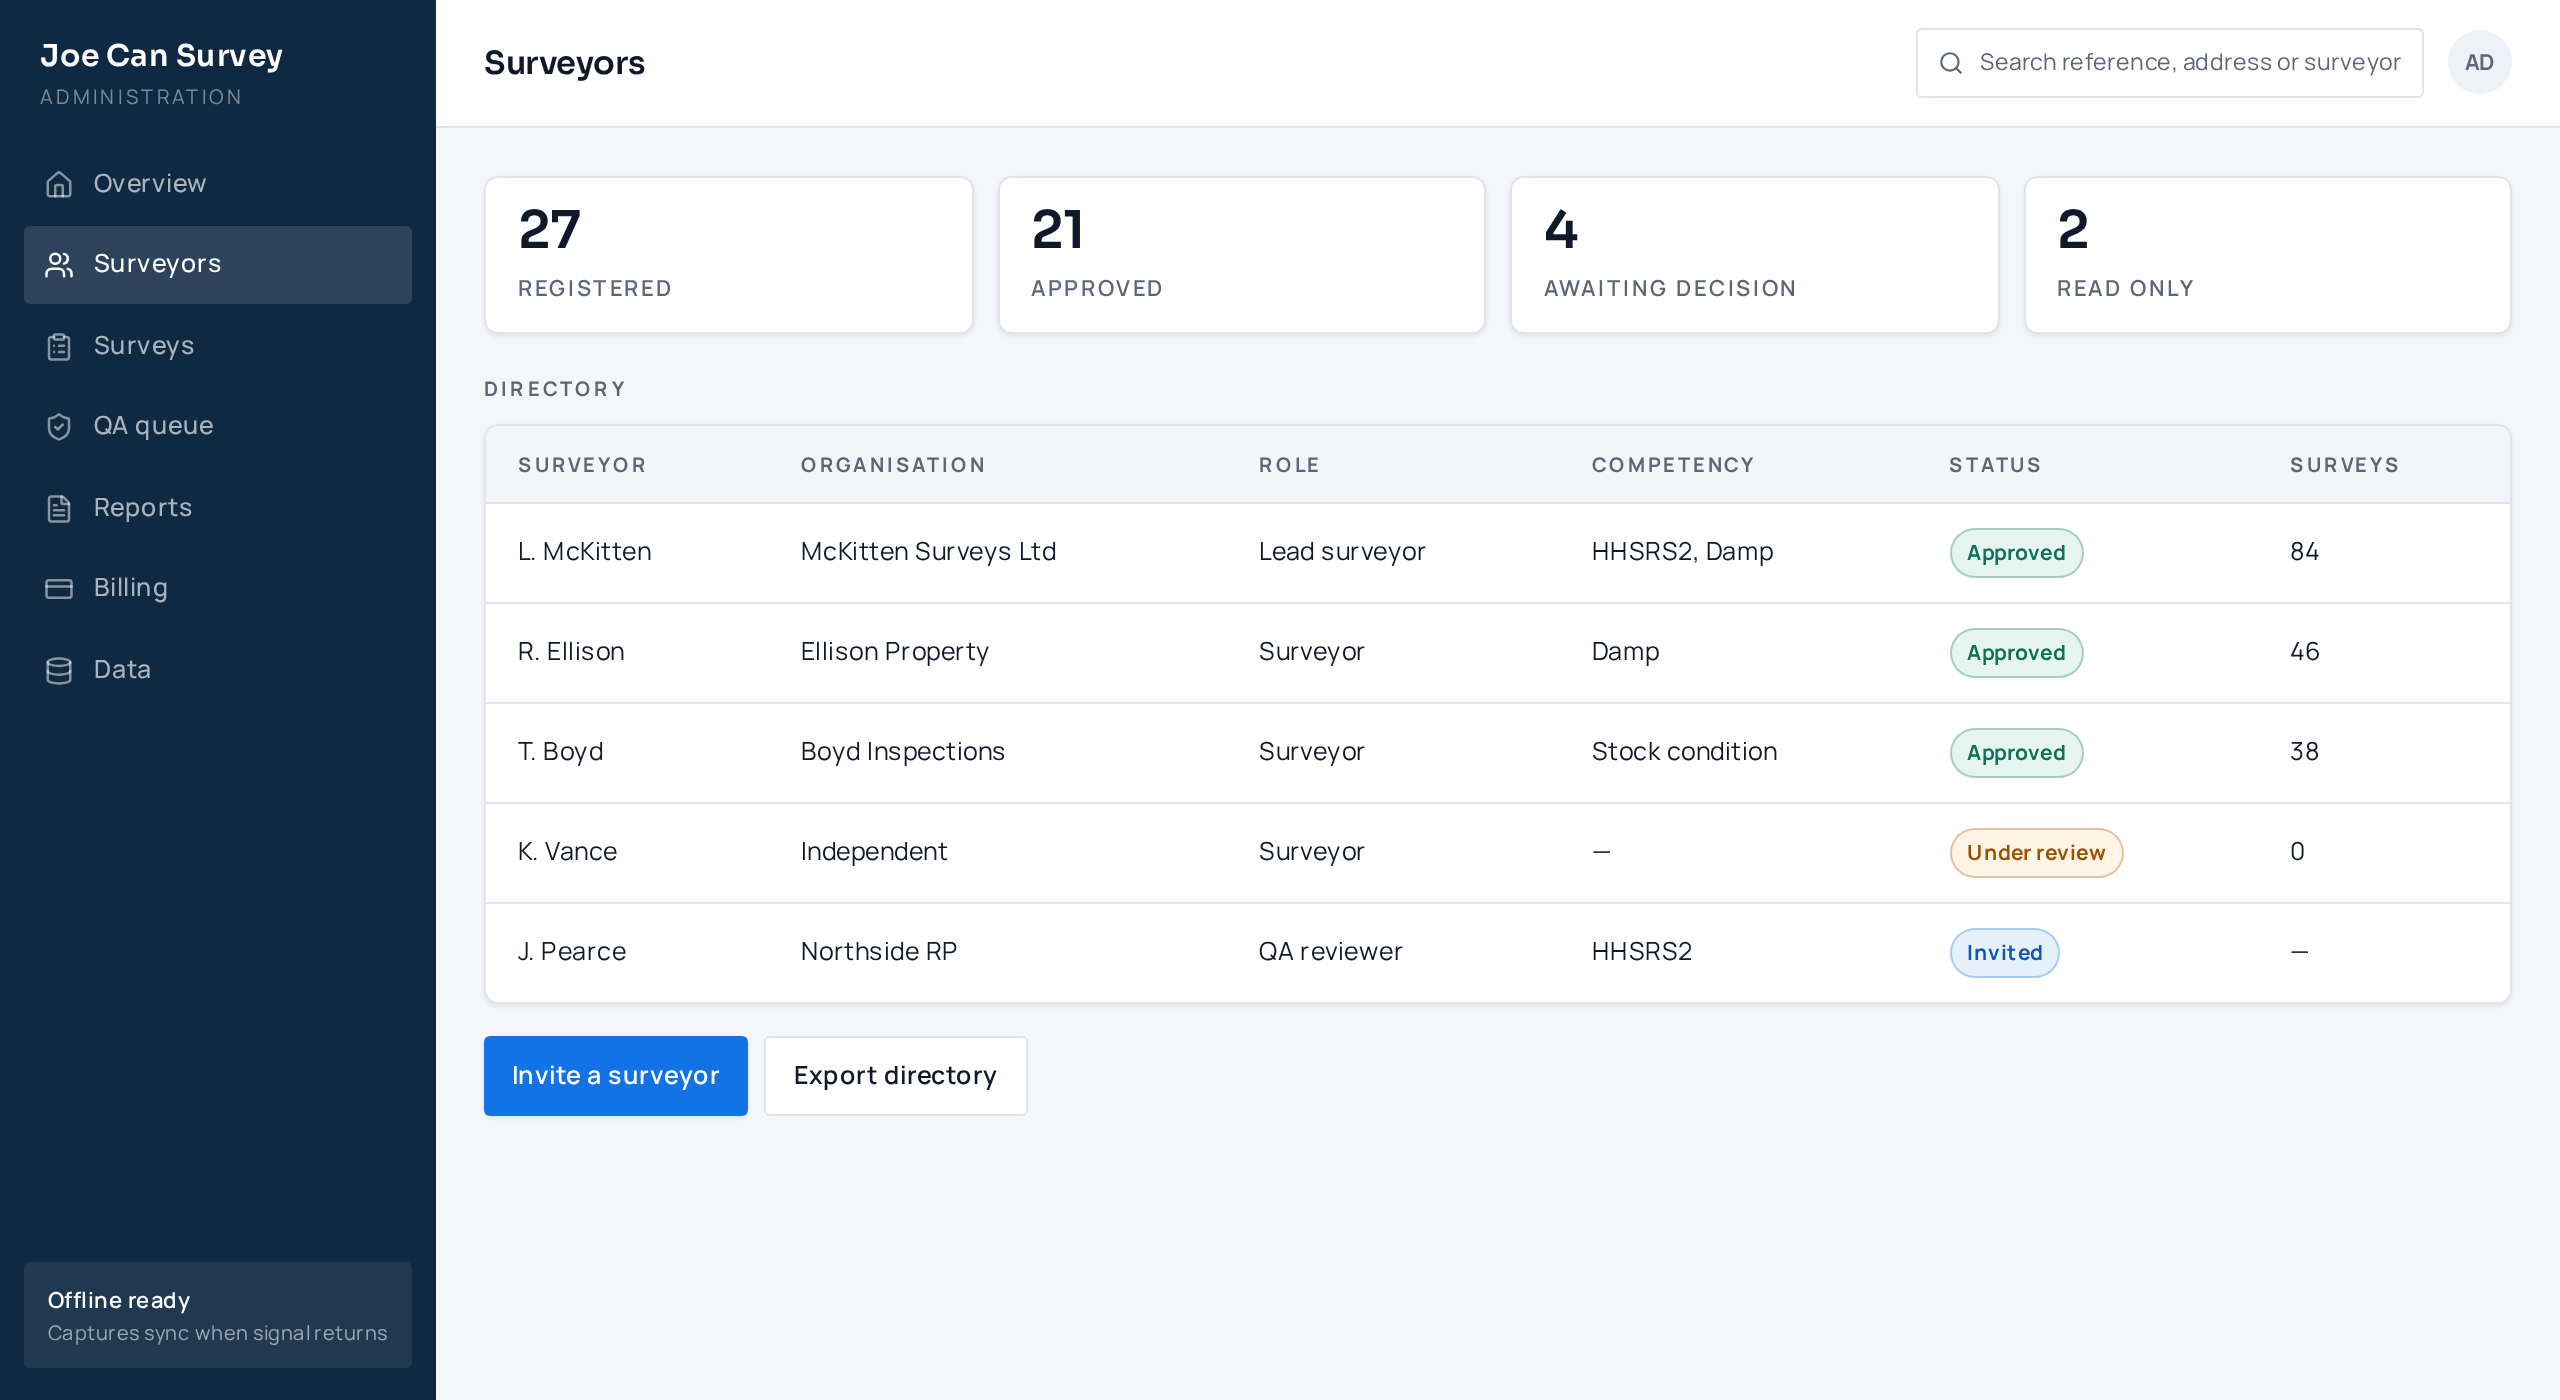Click the Reports document icon
Screen dimensions: 2560x1400
[59, 508]
